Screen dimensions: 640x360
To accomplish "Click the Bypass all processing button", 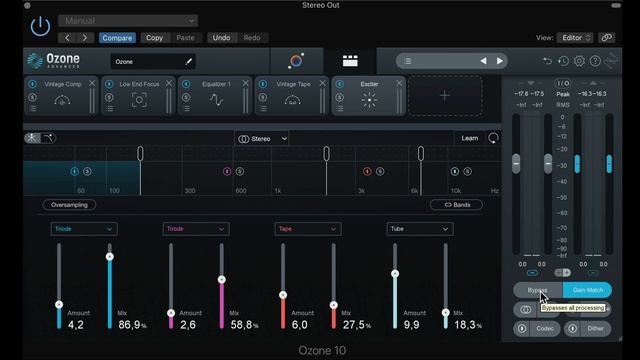I will pos(538,290).
